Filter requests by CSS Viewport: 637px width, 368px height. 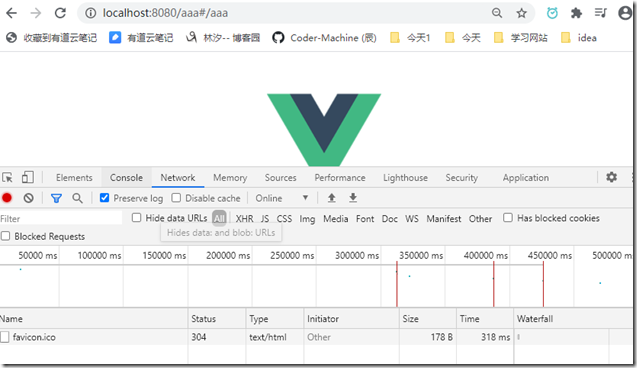284,219
